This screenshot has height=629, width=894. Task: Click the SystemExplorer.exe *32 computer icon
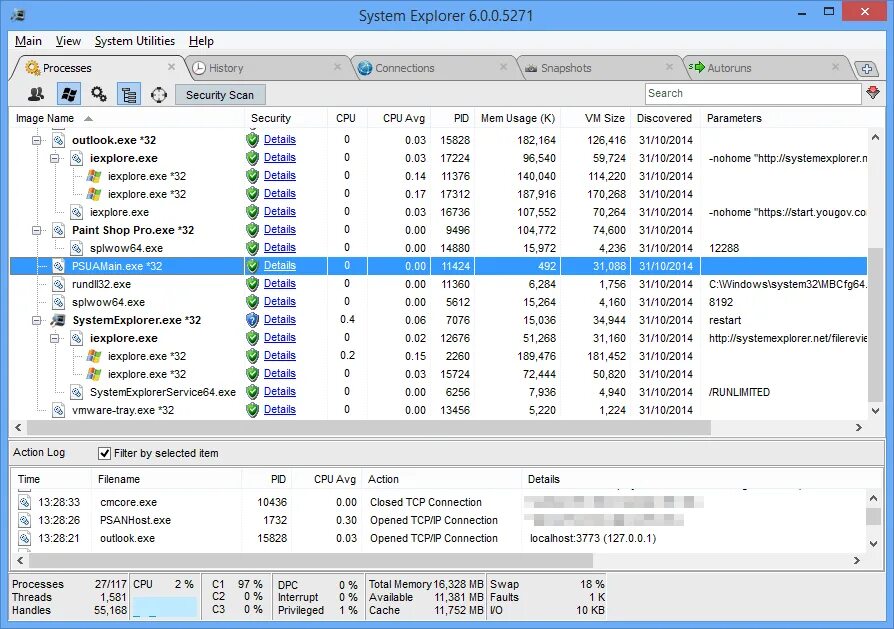tap(58, 320)
